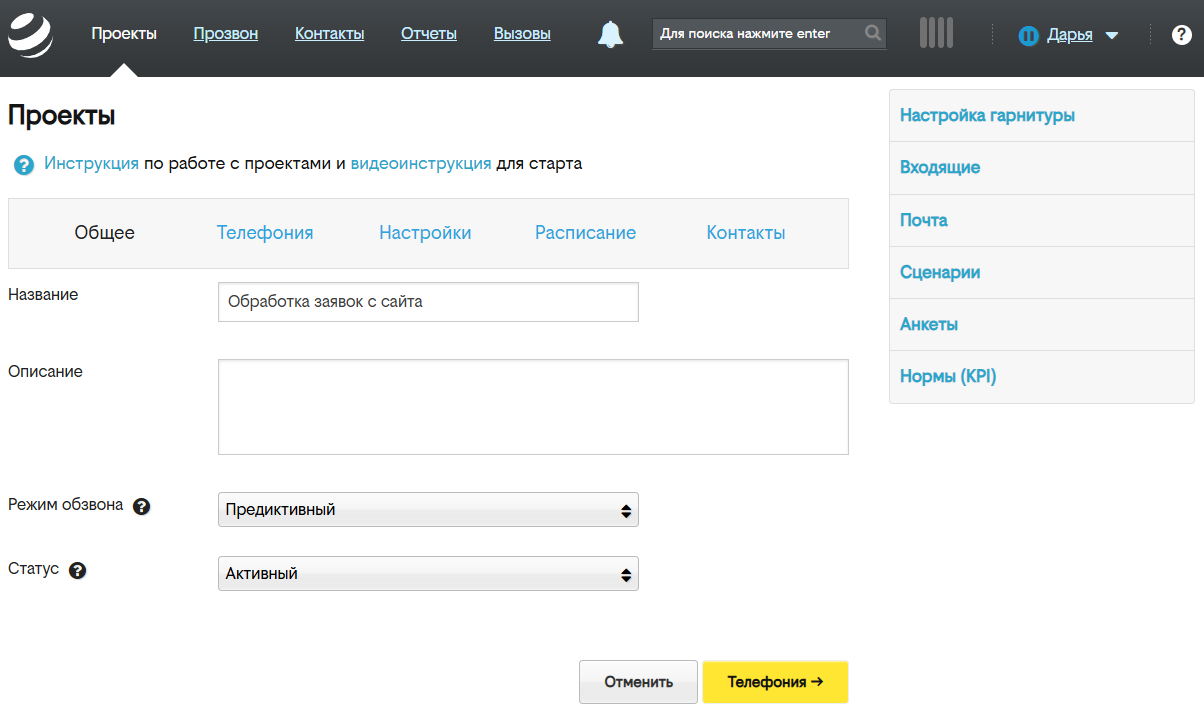Open the Прозвон section
The height and width of the screenshot is (713, 1204).
225,32
